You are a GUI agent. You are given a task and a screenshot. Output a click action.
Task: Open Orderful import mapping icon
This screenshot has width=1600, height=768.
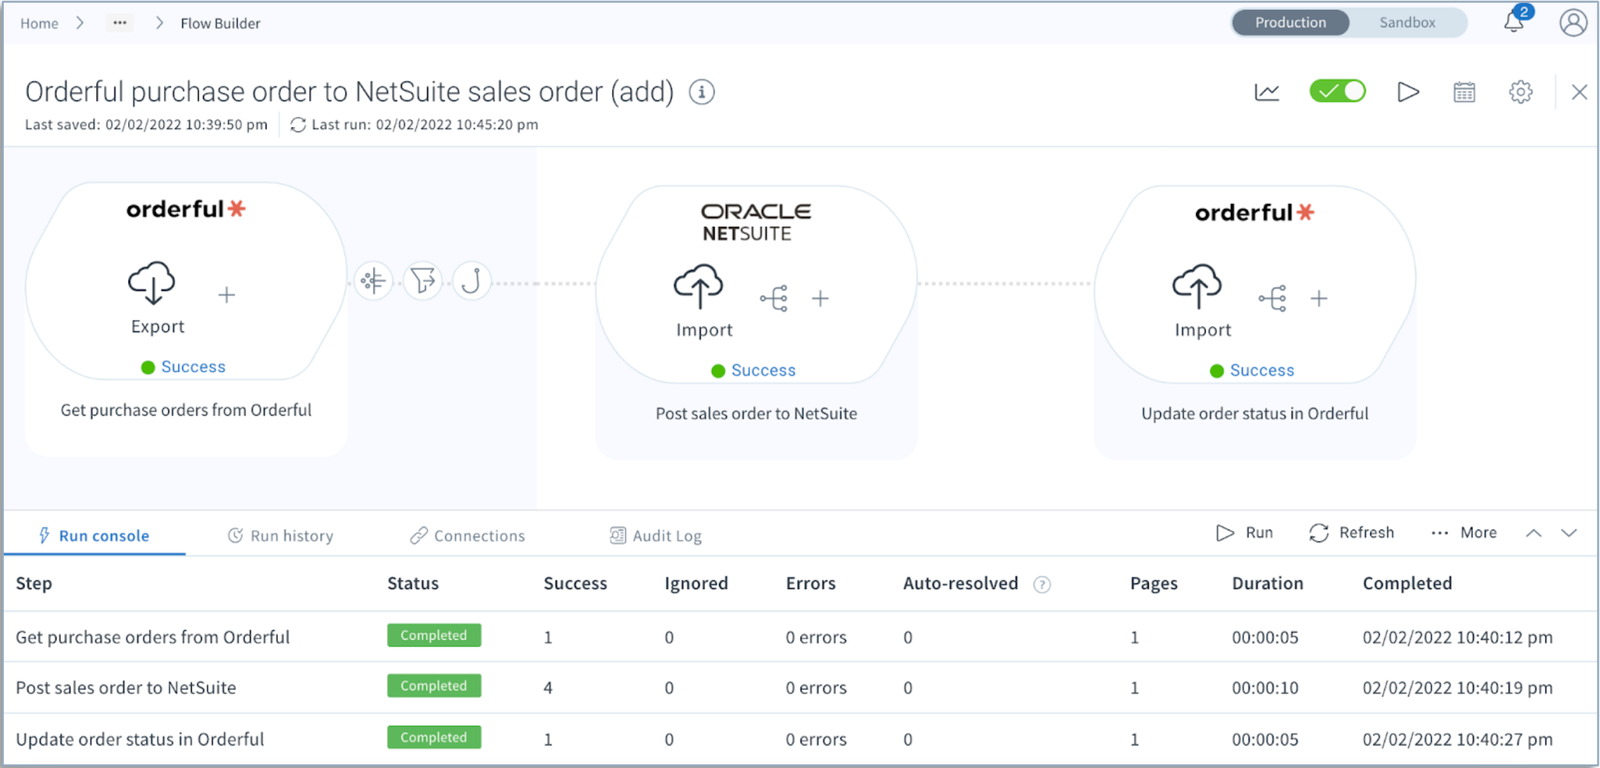click(1273, 298)
